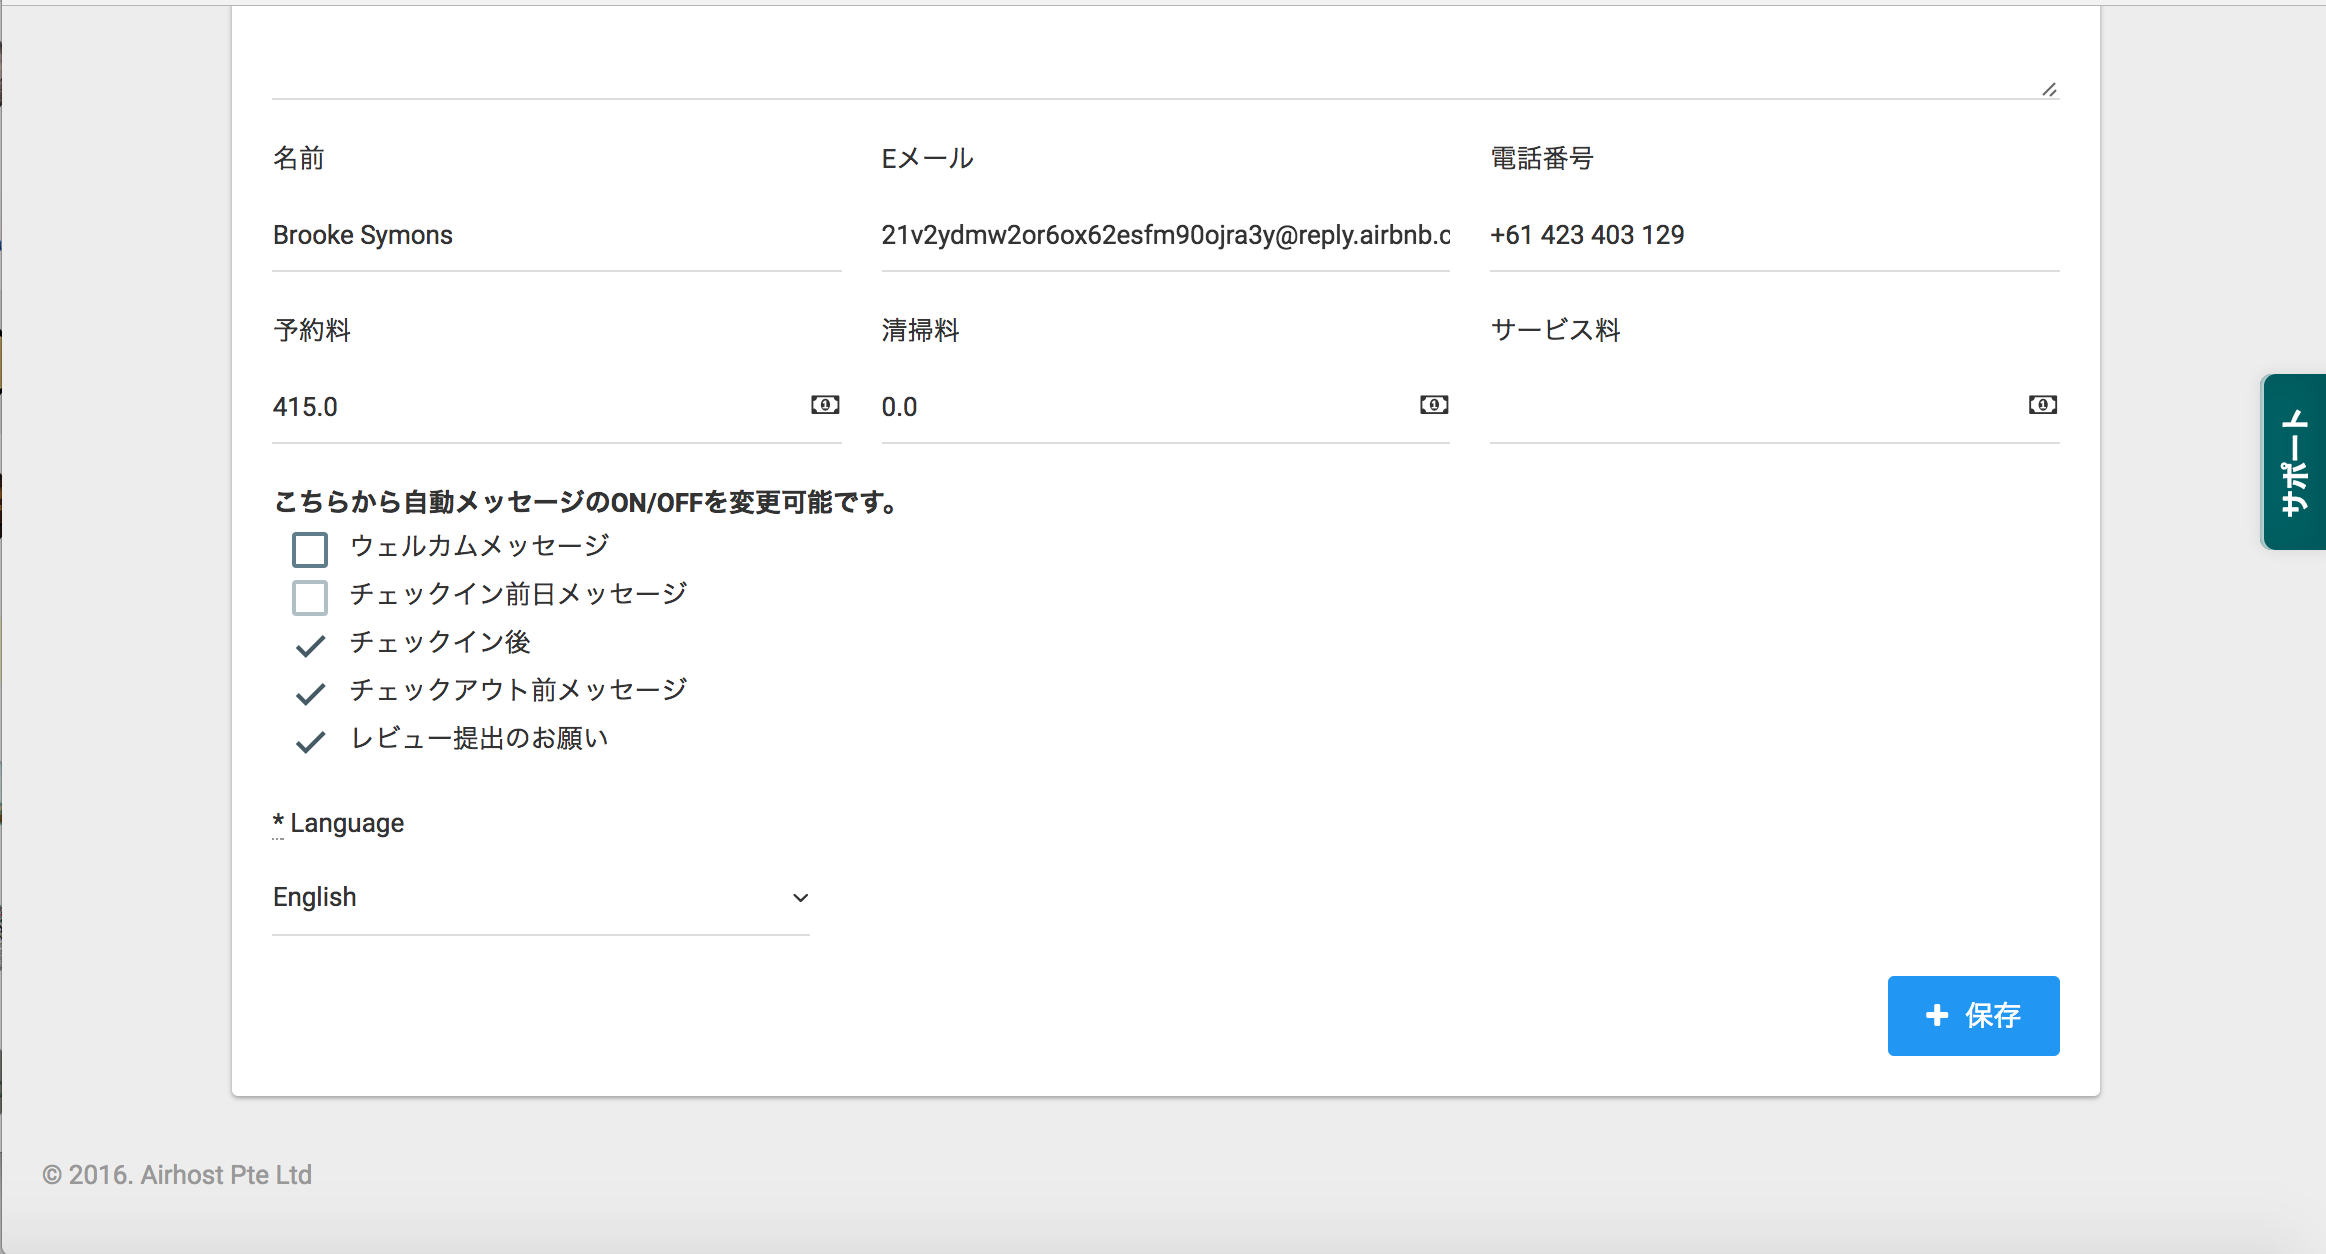The height and width of the screenshot is (1254, 2326).
Task: Click money icon in 予約料 field
Action: [x=825, y=405]
